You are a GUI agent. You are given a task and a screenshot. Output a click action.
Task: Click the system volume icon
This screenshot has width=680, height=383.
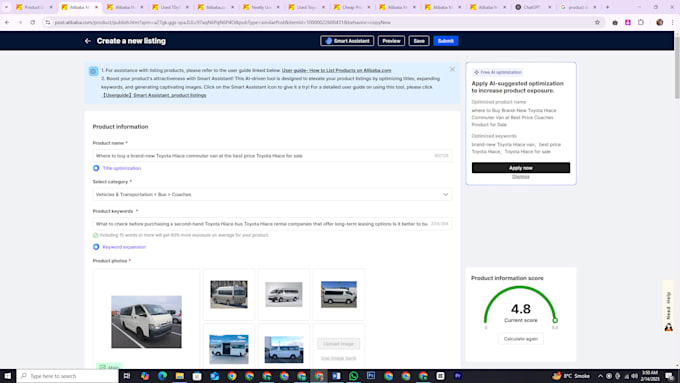pyautogui.click(x=634, y=376)
